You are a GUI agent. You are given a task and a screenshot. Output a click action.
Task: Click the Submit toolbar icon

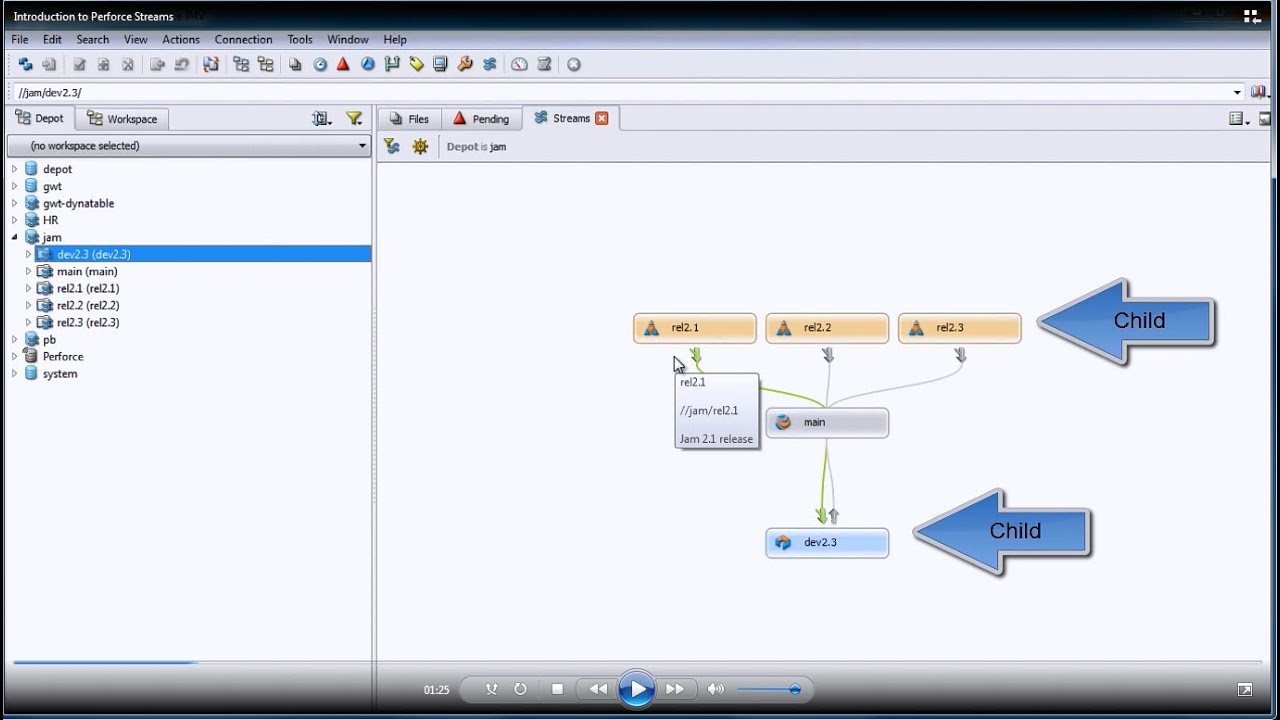tap(157, 64)
